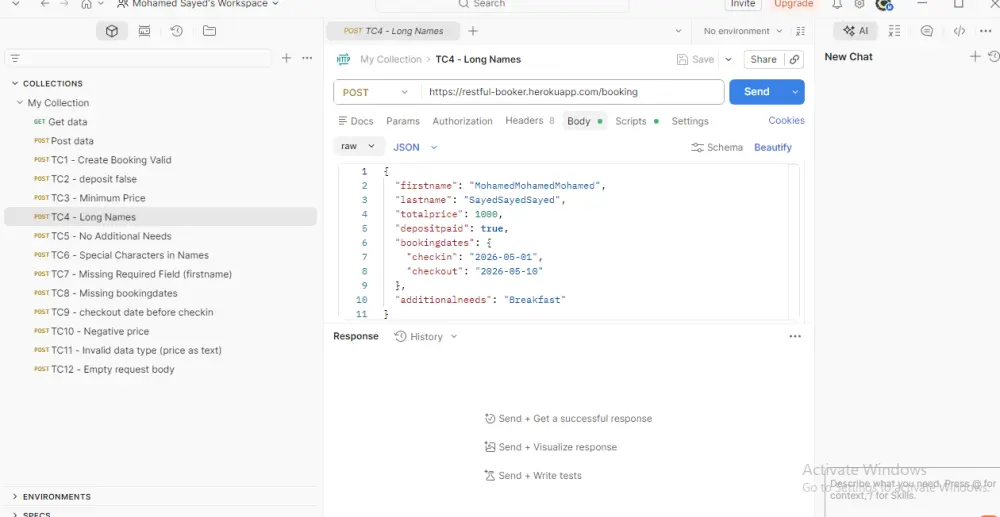Click the Home icon in top bar

[86, 3]
